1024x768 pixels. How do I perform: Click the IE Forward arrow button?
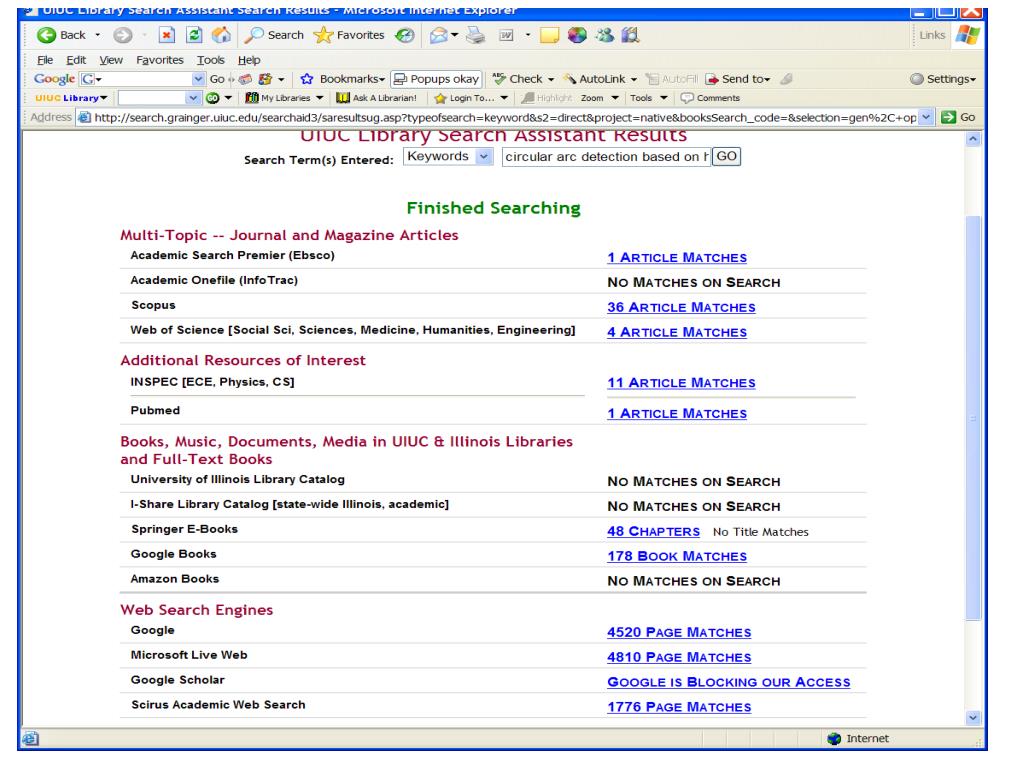[122, 35]
